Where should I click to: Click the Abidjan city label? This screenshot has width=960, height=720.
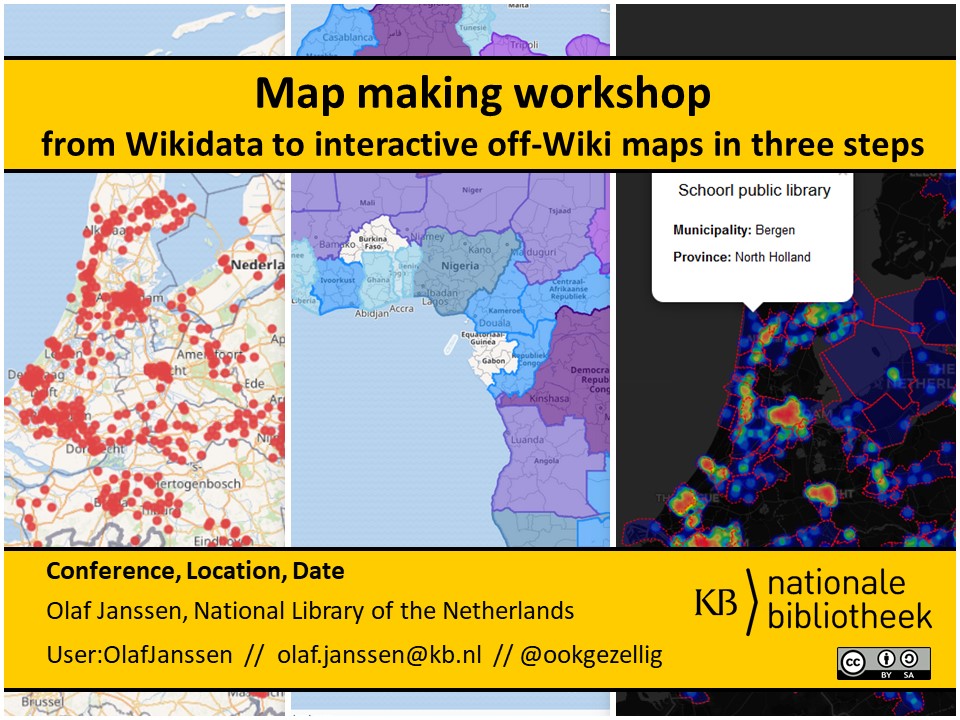click(x=372, y=313)
